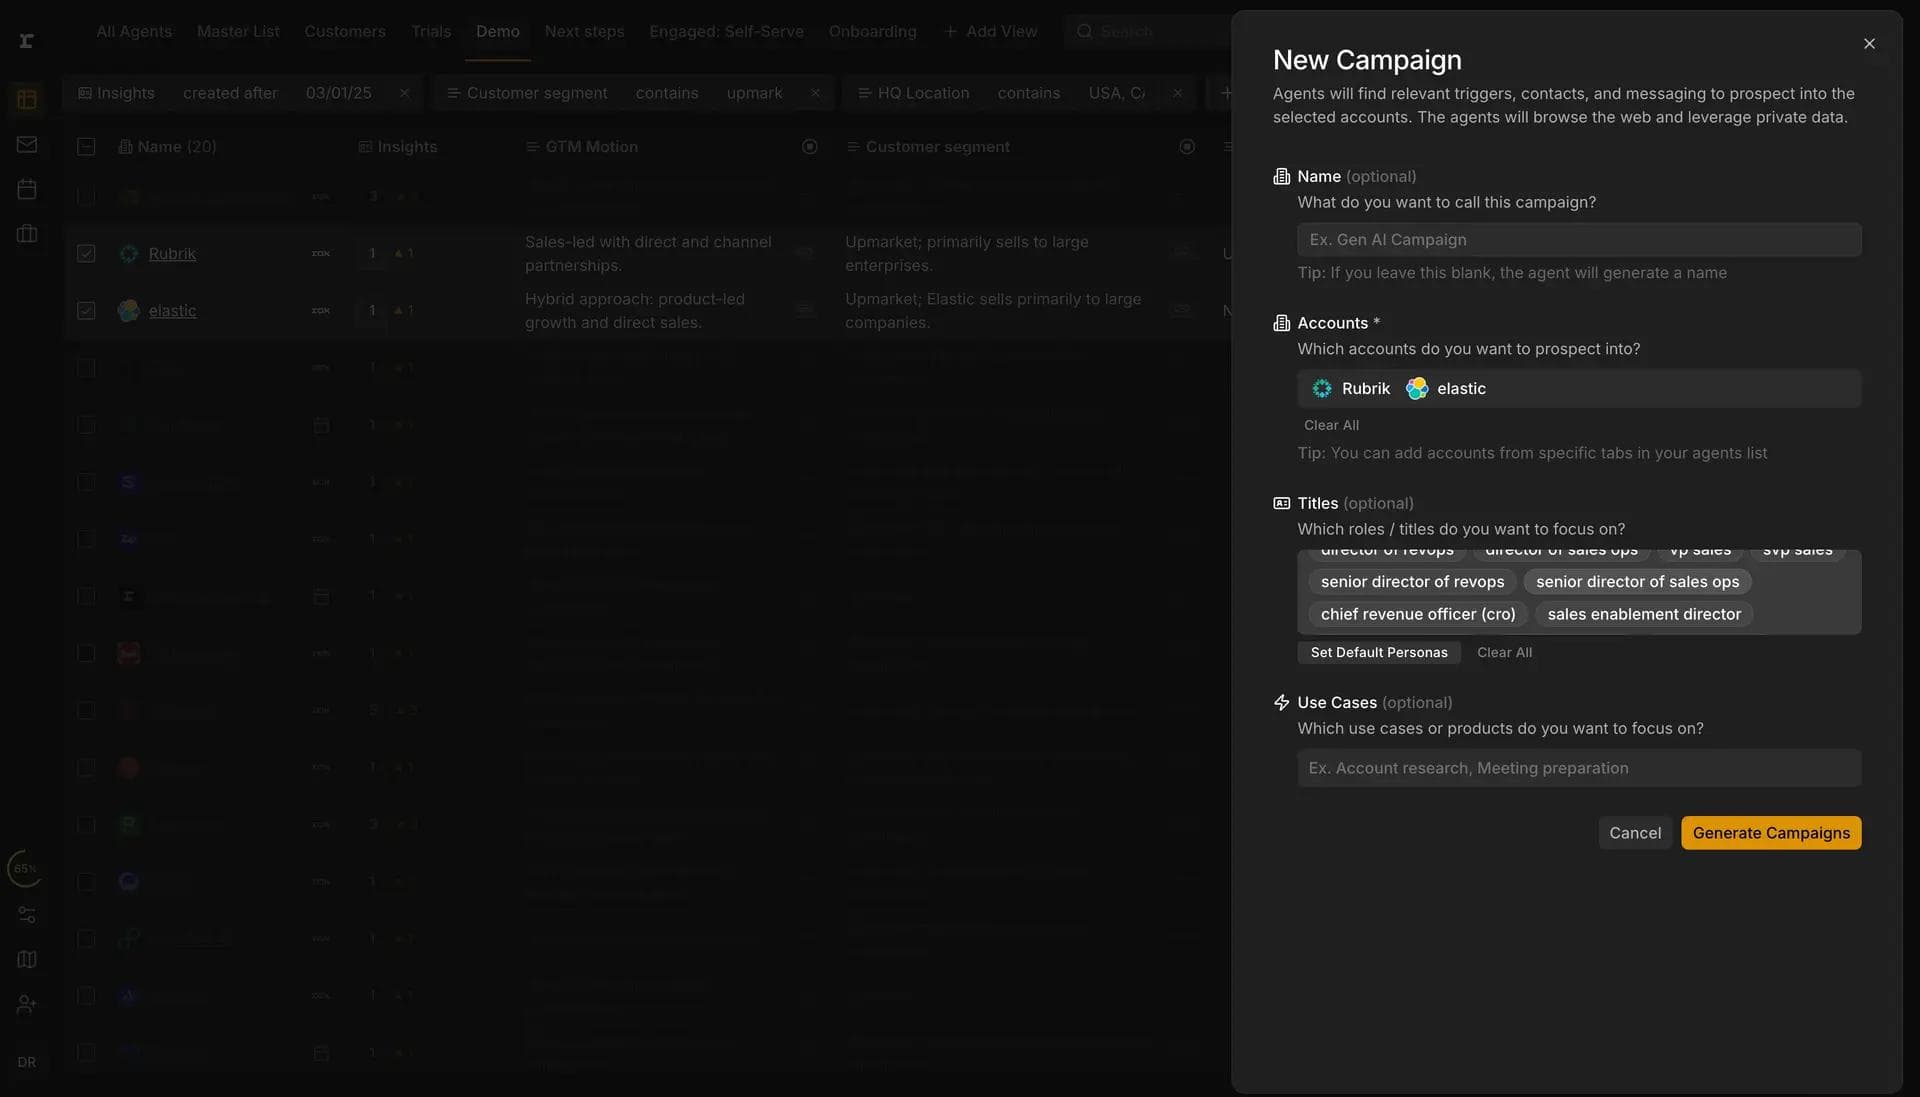Switch to the Onboarding tab
This screenshot has width=1920, height=1097.
pyautogui.click(x=872, y=31)
